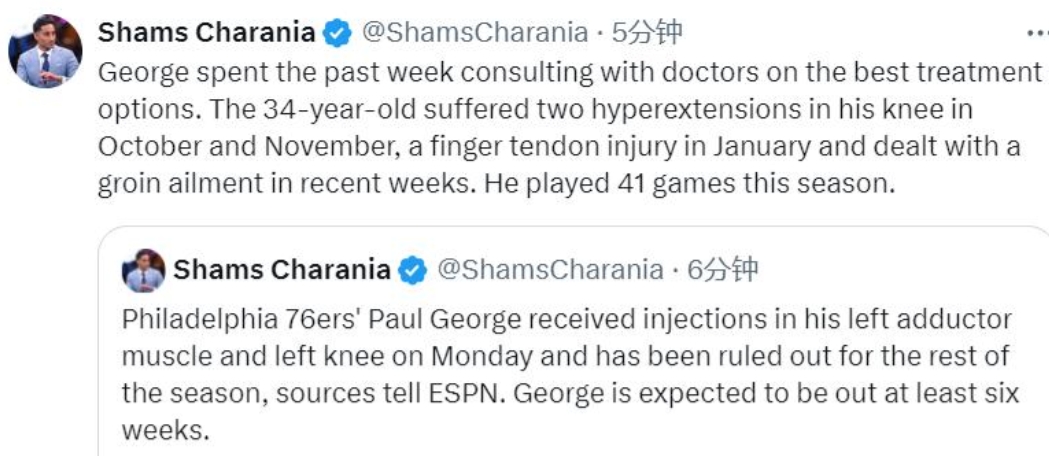The width and height of the screenshot is (1049, 456).
Task: Click verified badge beside the top author name
Action: pos(337,33)
